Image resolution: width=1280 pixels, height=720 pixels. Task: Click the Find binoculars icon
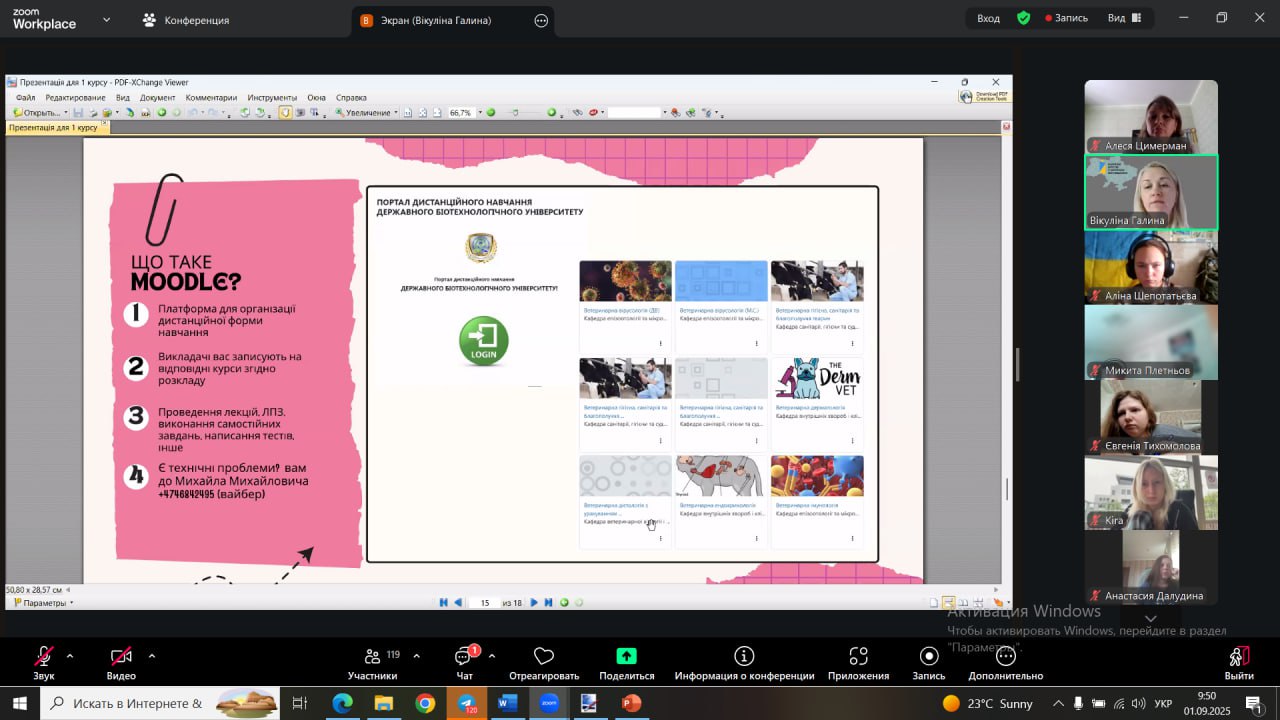pyautogui.click(x=577, y=113)
